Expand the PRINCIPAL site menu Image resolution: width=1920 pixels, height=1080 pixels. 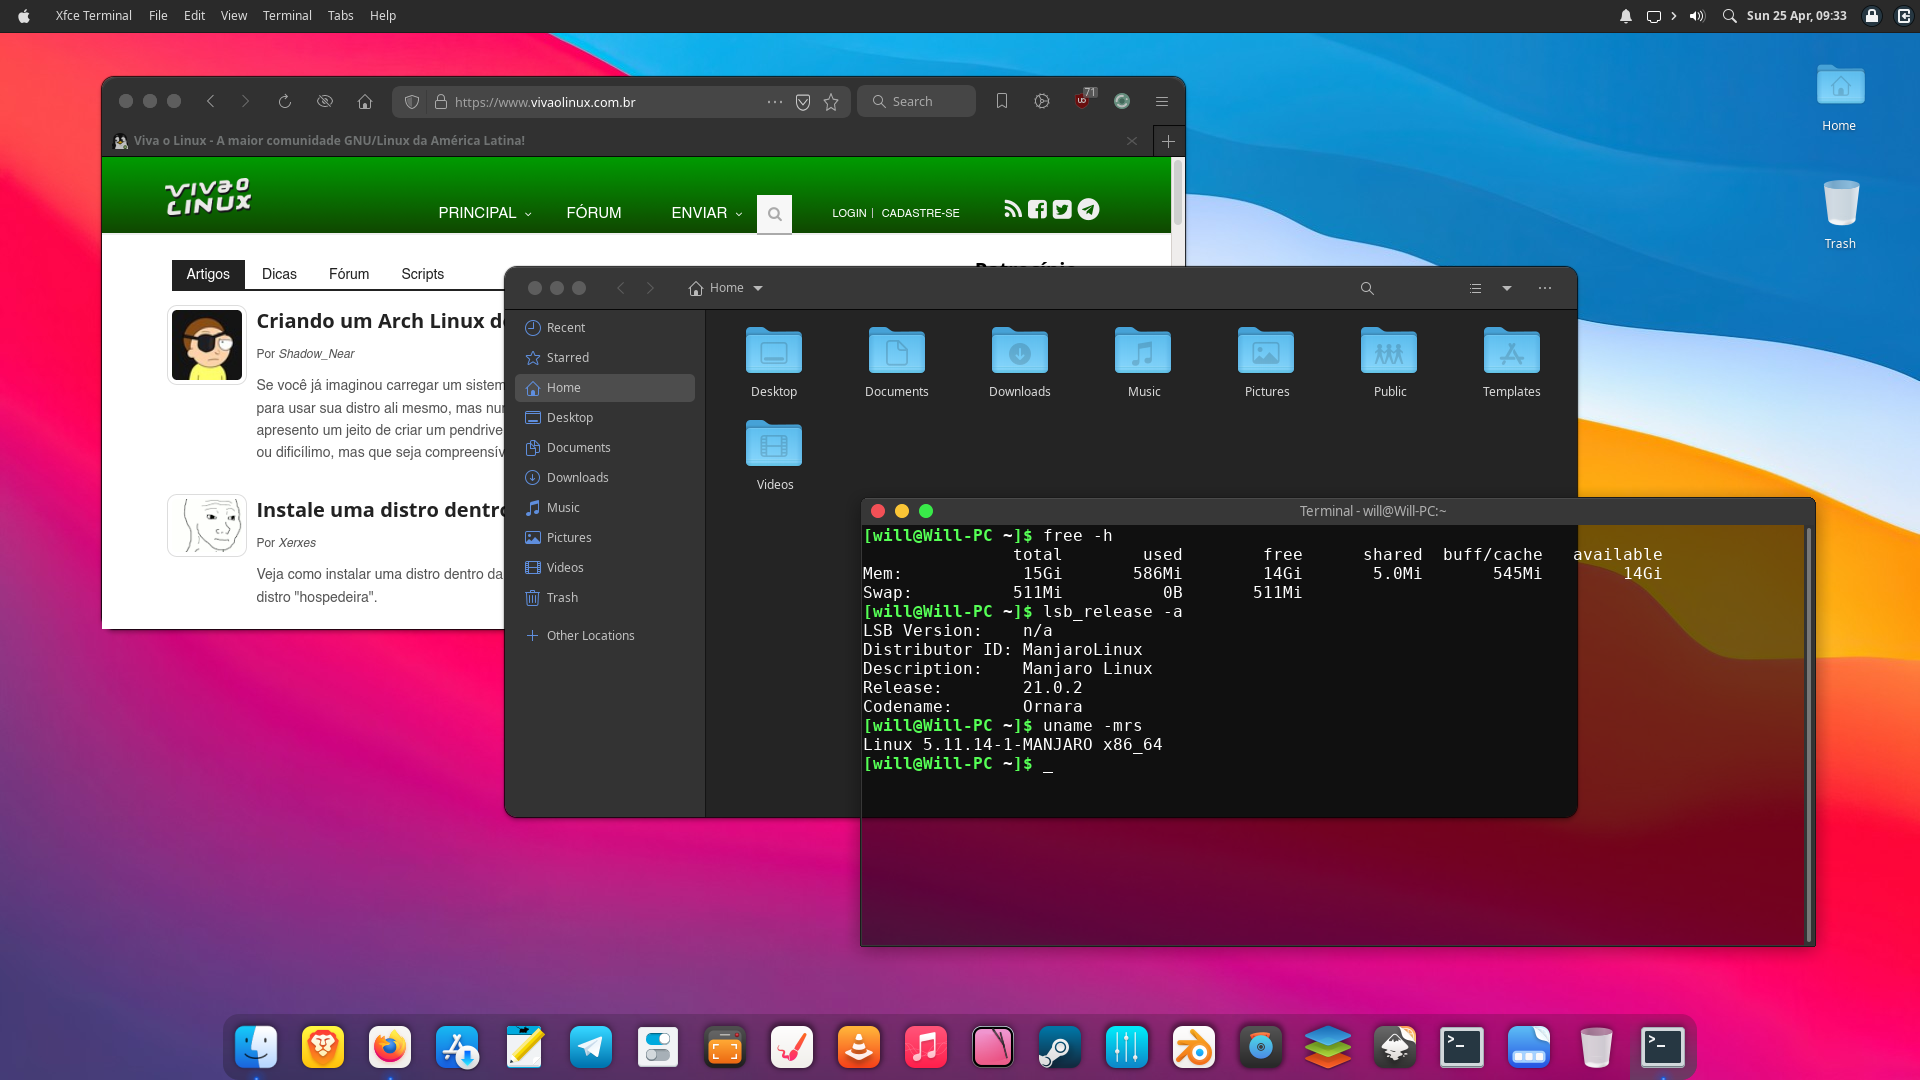(485, 213)
